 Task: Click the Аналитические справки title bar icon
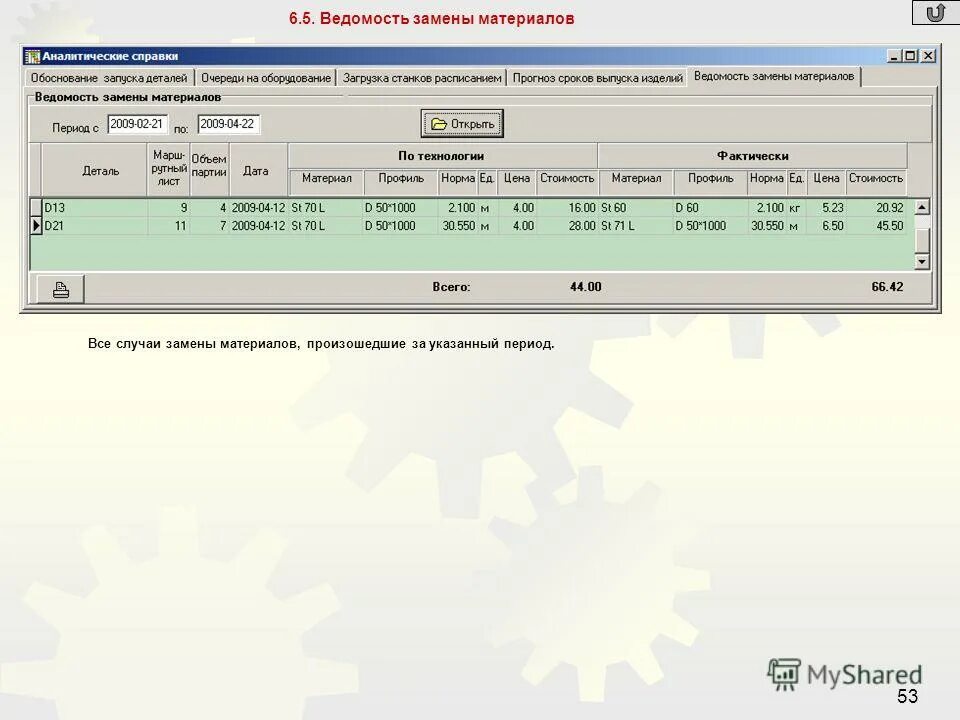(34, 54)
